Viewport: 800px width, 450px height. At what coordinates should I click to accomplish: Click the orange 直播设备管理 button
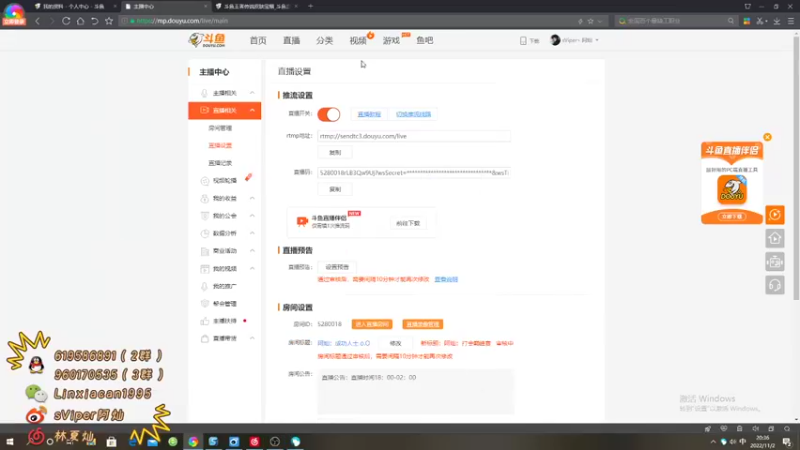click(422, 324)
